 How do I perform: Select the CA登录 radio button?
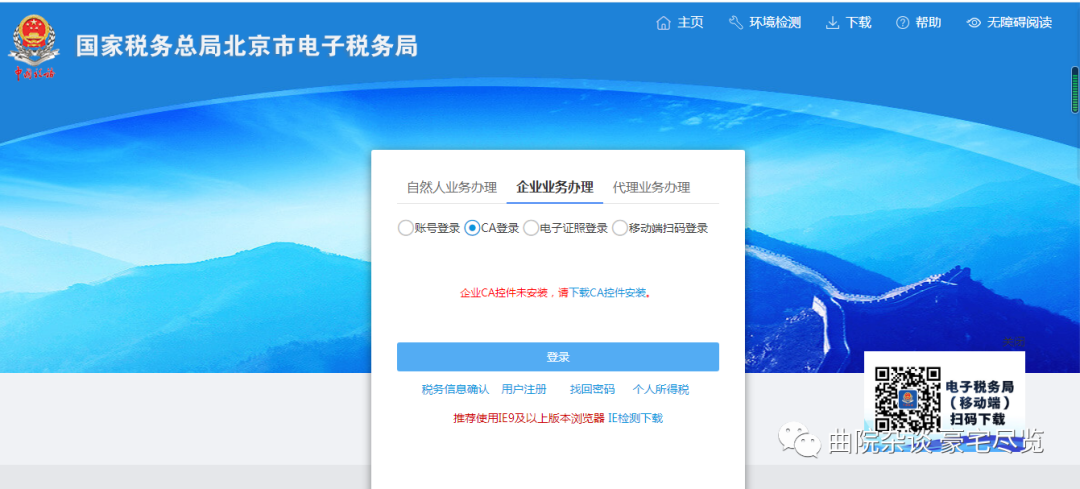(x=472, y=228)
